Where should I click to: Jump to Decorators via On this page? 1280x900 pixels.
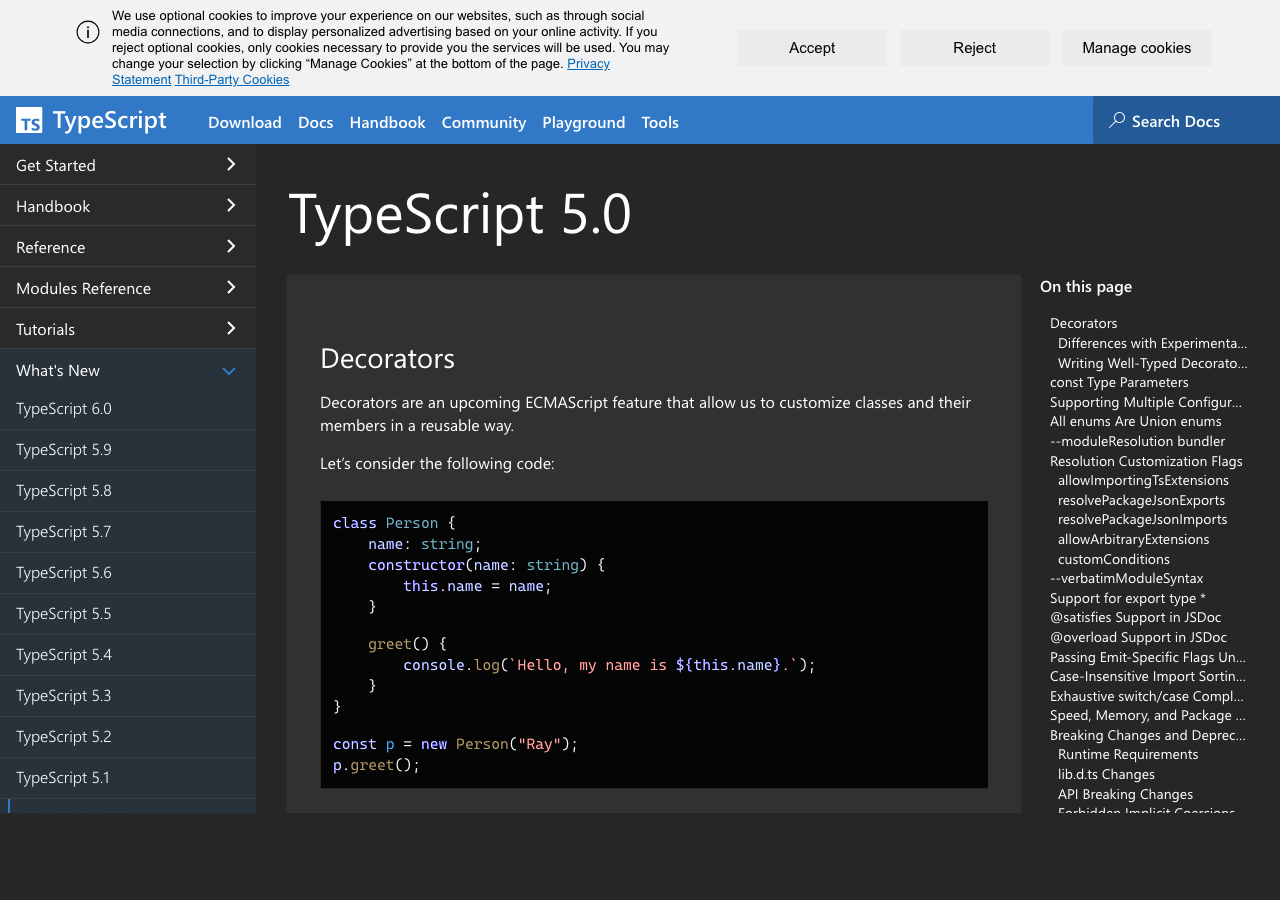(1083, 322)
